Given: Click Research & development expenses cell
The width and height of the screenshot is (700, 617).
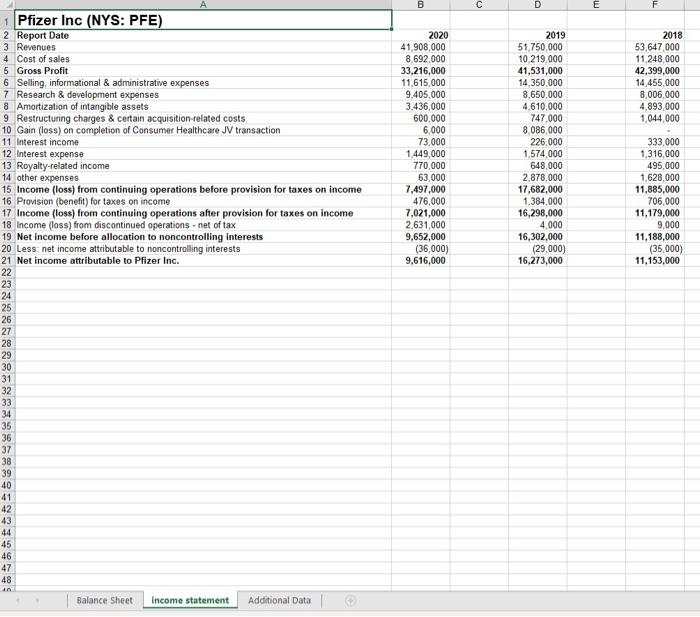Looking at the screenshot, I should [203, 95].
